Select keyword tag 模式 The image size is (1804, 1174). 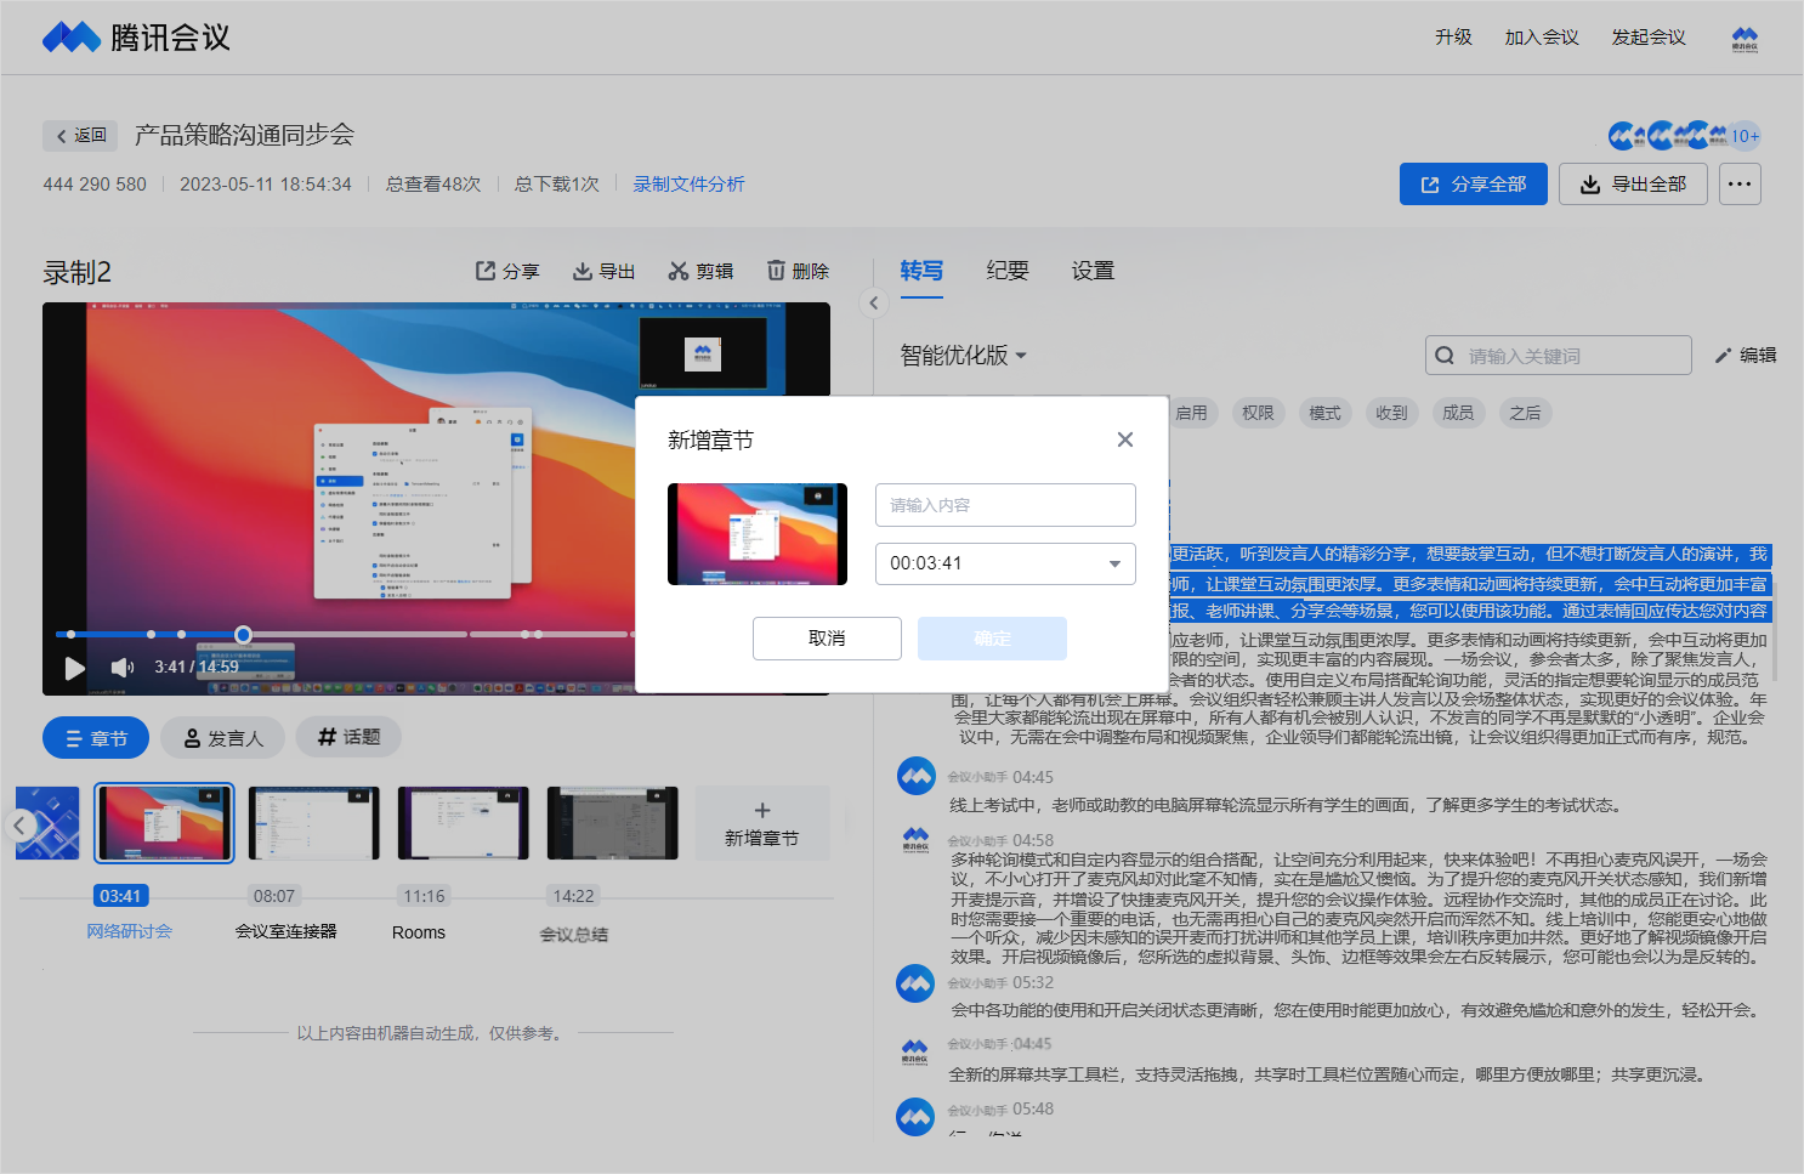[1324, 413]
